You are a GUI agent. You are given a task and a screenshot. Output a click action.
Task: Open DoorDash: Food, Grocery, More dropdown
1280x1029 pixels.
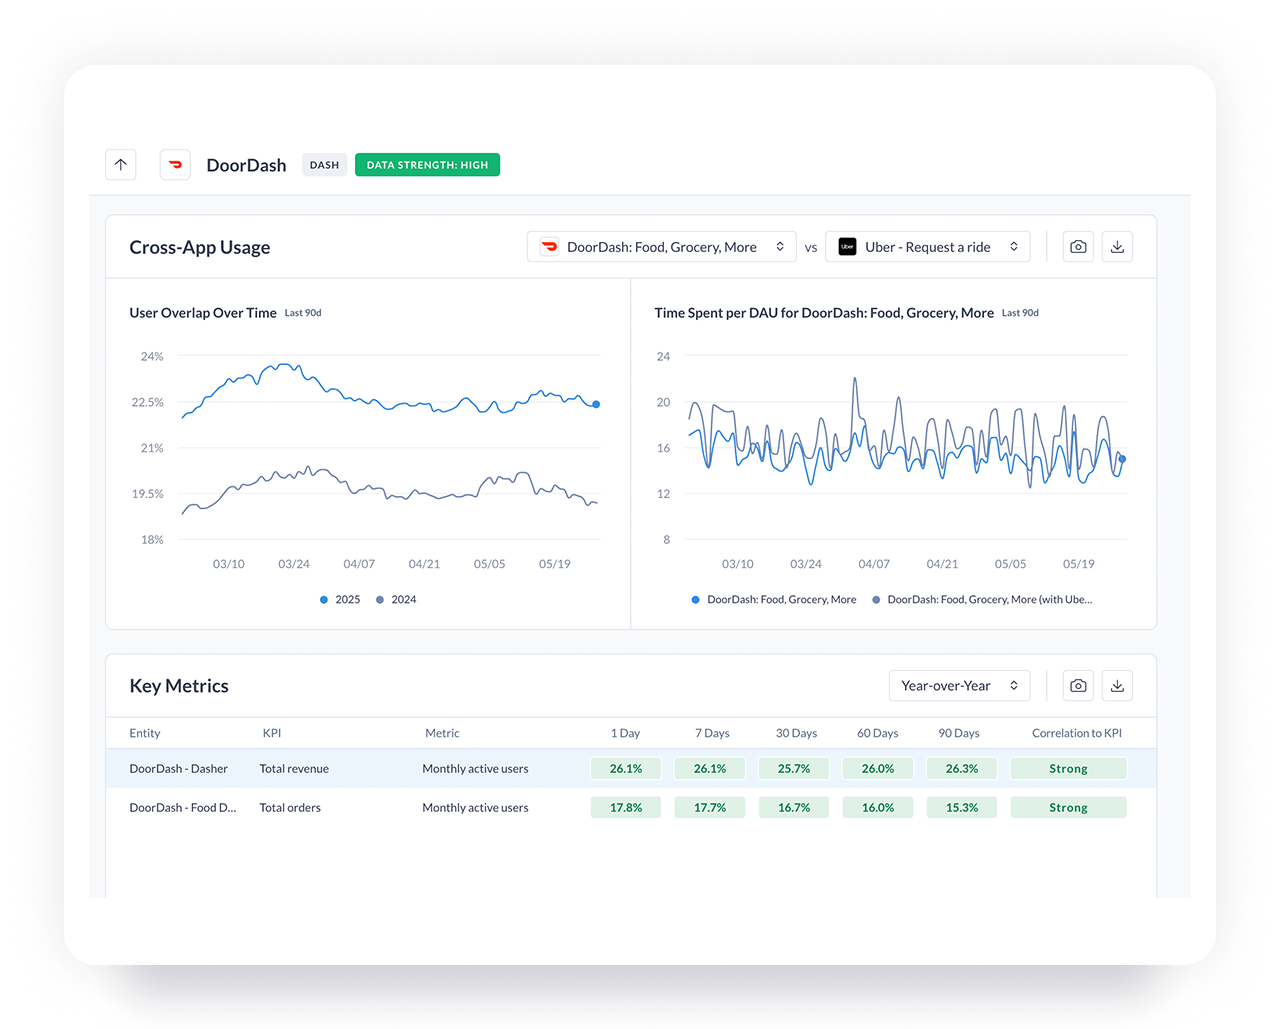point(661,247)
